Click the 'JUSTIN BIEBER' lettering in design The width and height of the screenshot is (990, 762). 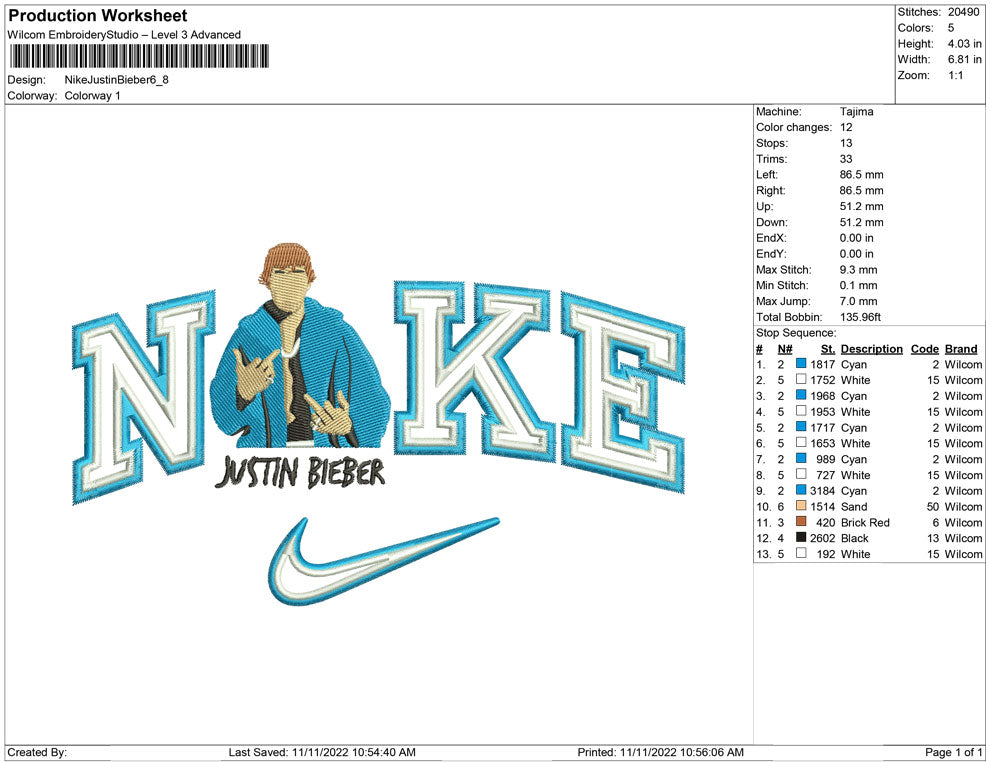pyautogui.click(x=300, y=472)
